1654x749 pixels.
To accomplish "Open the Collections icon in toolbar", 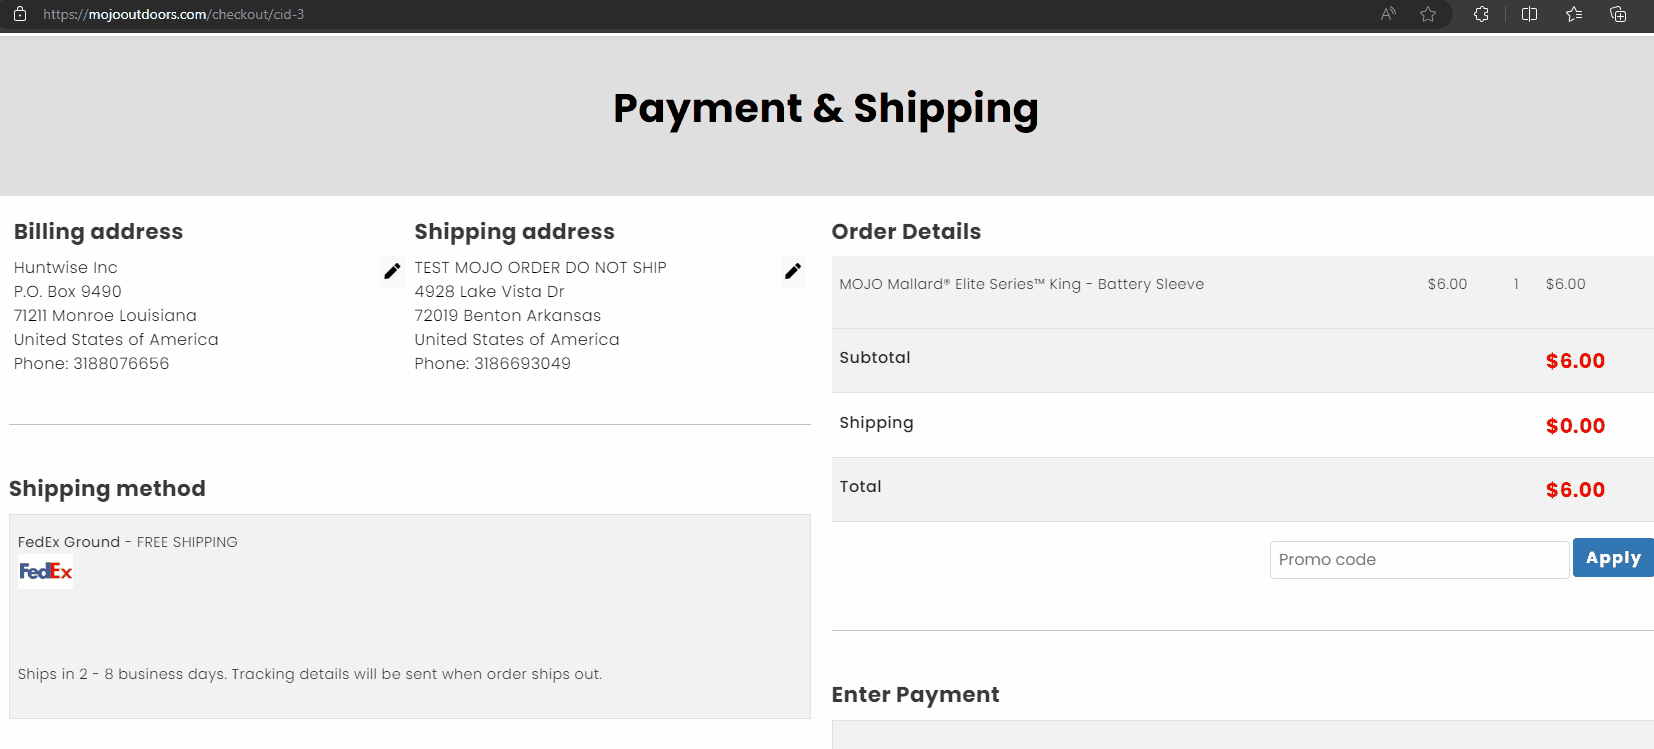I will coord(1618,14).
